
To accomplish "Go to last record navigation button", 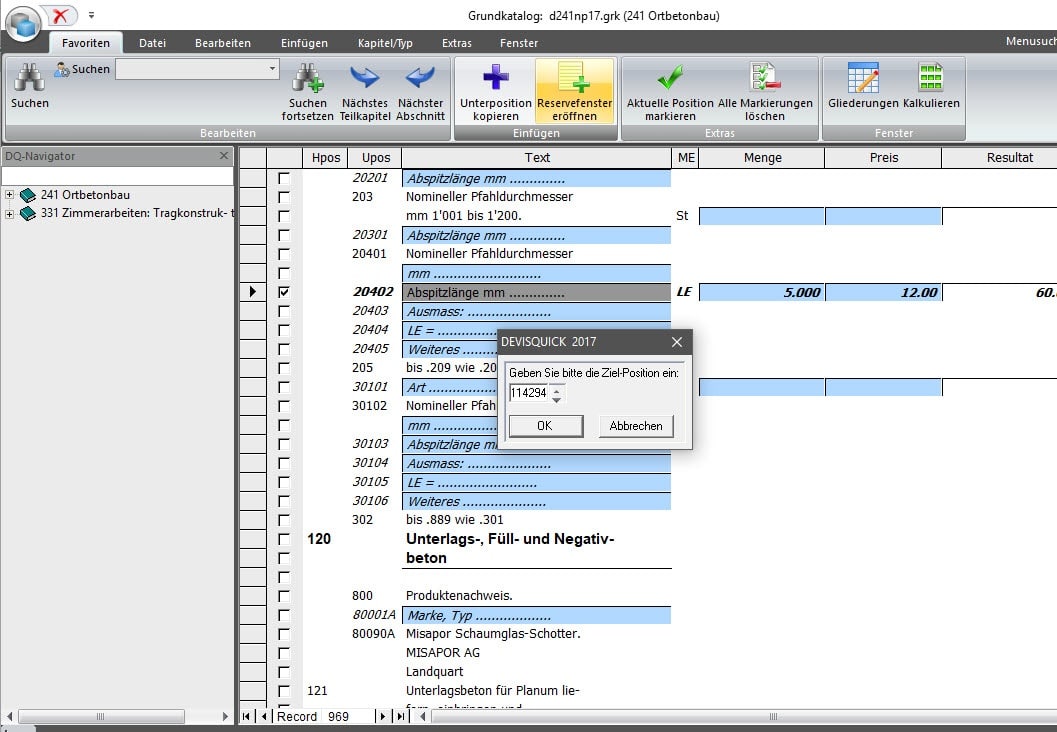I will 401,716.
